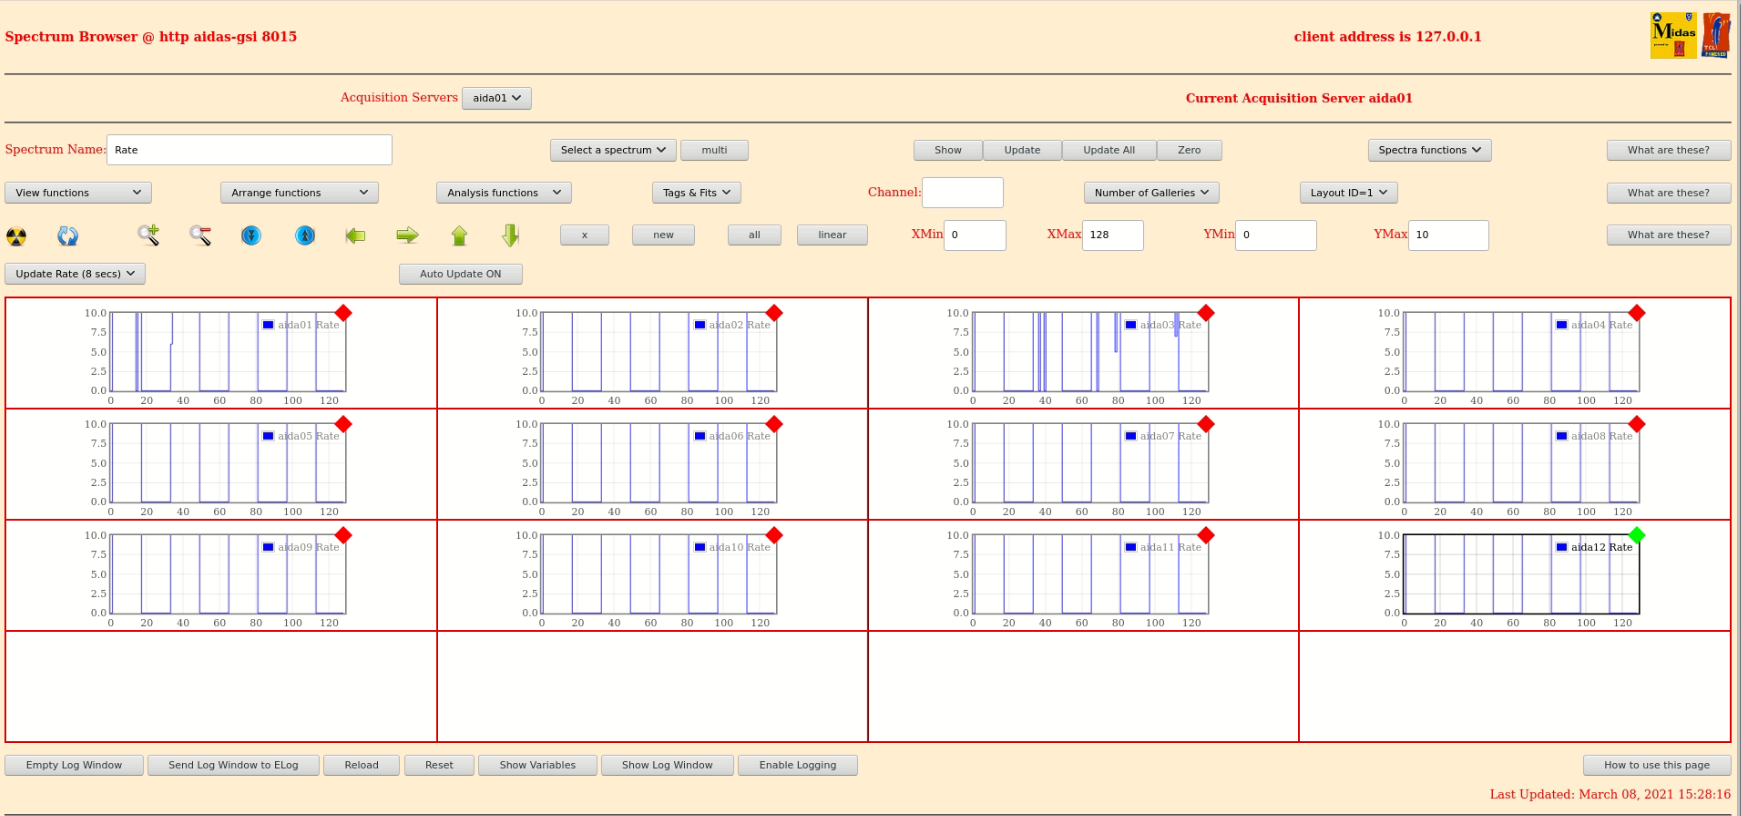Click the green diamond on aida12 Rate
This screenshot has height=816, width=1741.
(x=1636, y=535)
